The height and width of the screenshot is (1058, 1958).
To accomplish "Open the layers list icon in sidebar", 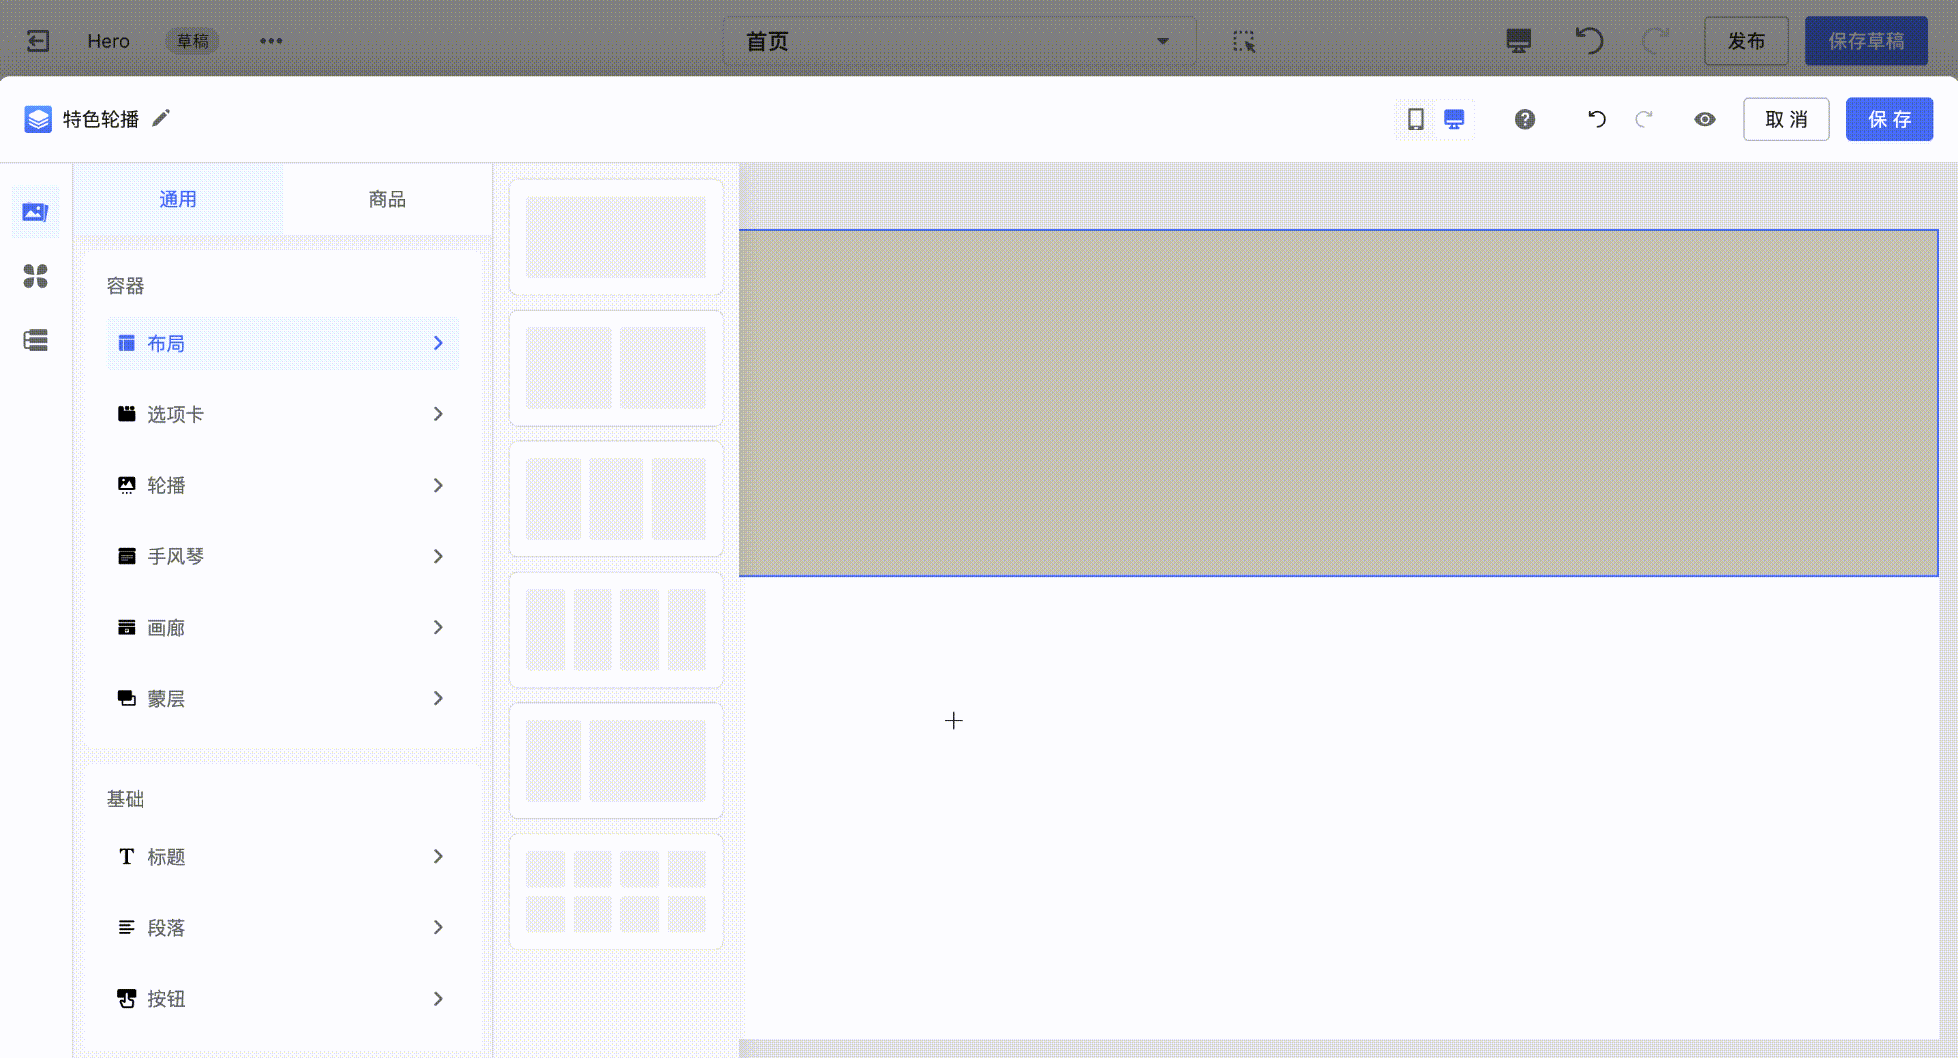I will tap(35, 340).
